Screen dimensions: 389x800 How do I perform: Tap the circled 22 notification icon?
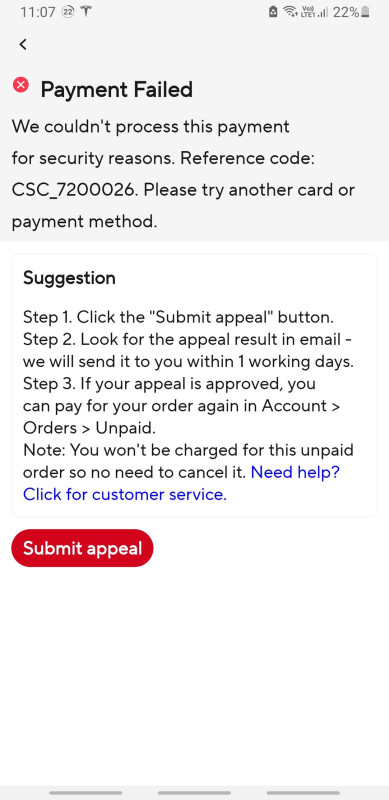[x=67, y=12]
